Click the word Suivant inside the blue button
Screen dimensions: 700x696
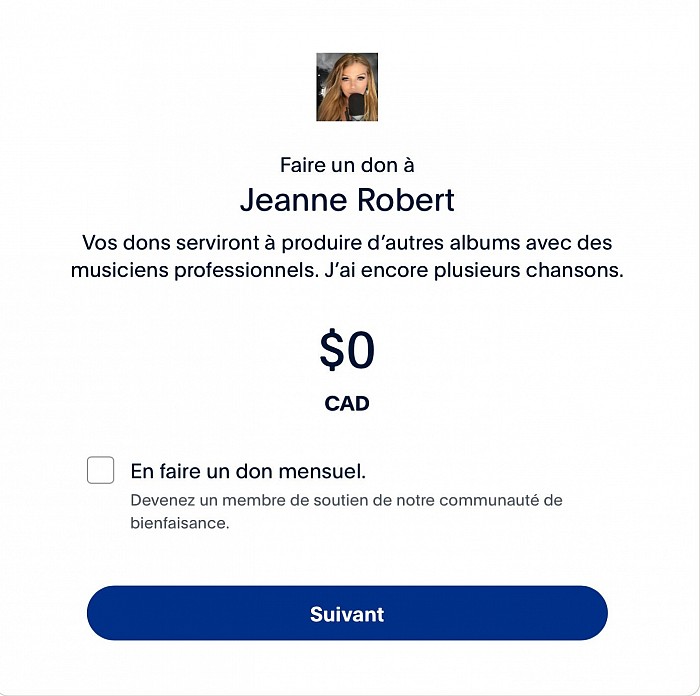pos(347,614)
